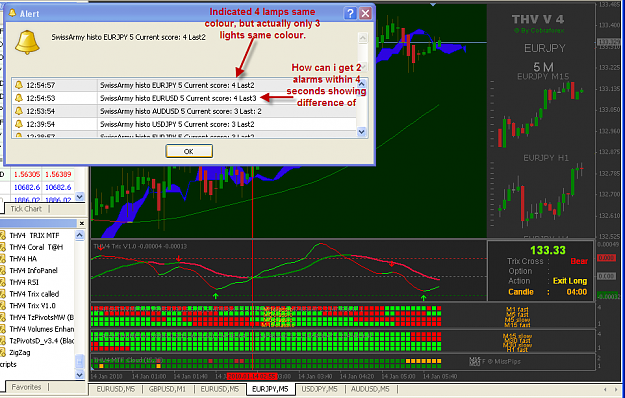Click down arrow of Market Watch scrollbar
The width and height of the screenshot is (625, 398).
(80, 196)
